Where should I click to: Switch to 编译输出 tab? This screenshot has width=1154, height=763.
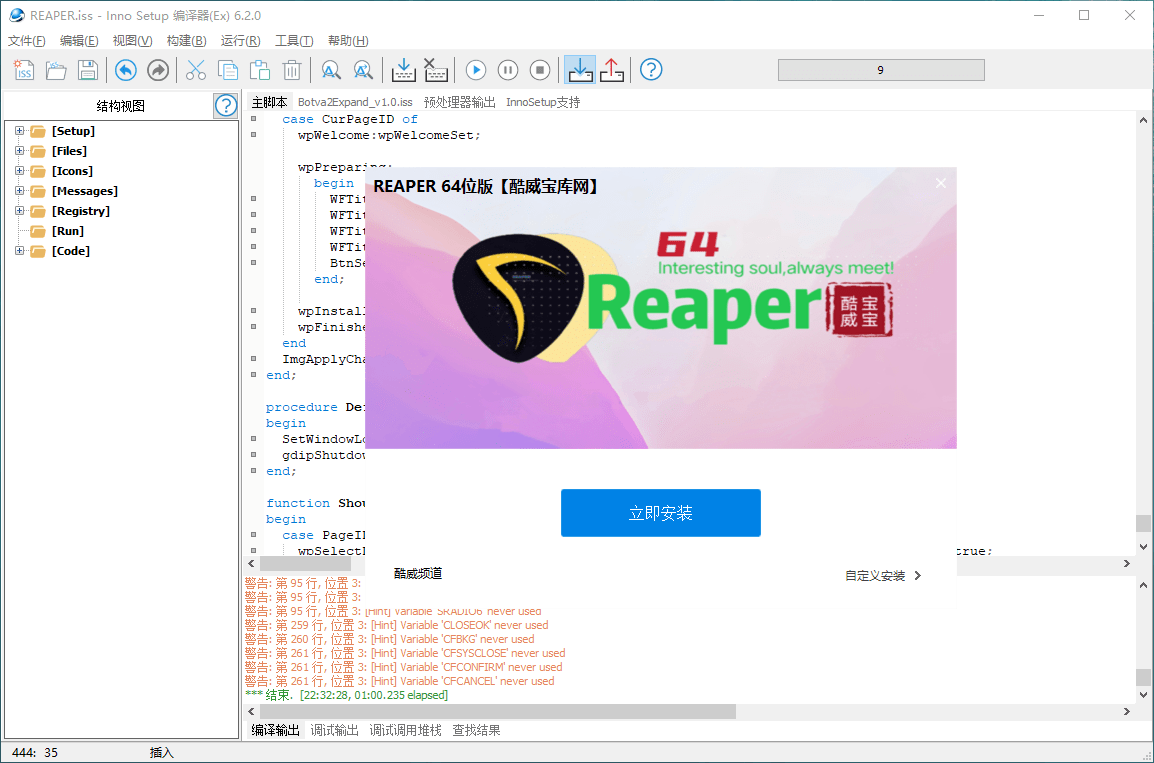click(275, 730)
